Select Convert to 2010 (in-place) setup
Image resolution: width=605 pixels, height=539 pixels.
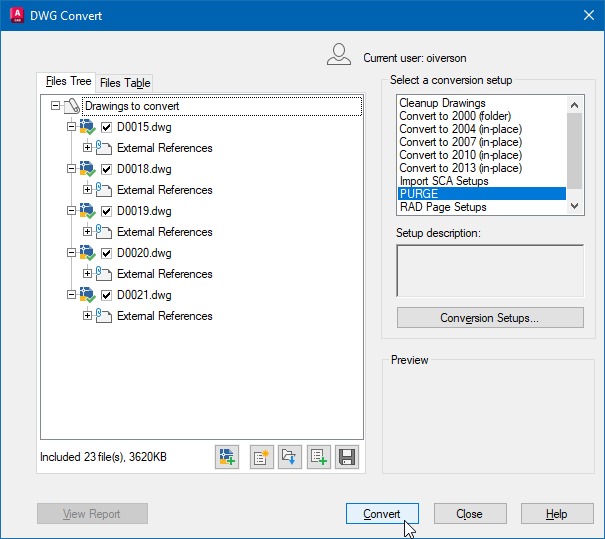click(459, 155)
